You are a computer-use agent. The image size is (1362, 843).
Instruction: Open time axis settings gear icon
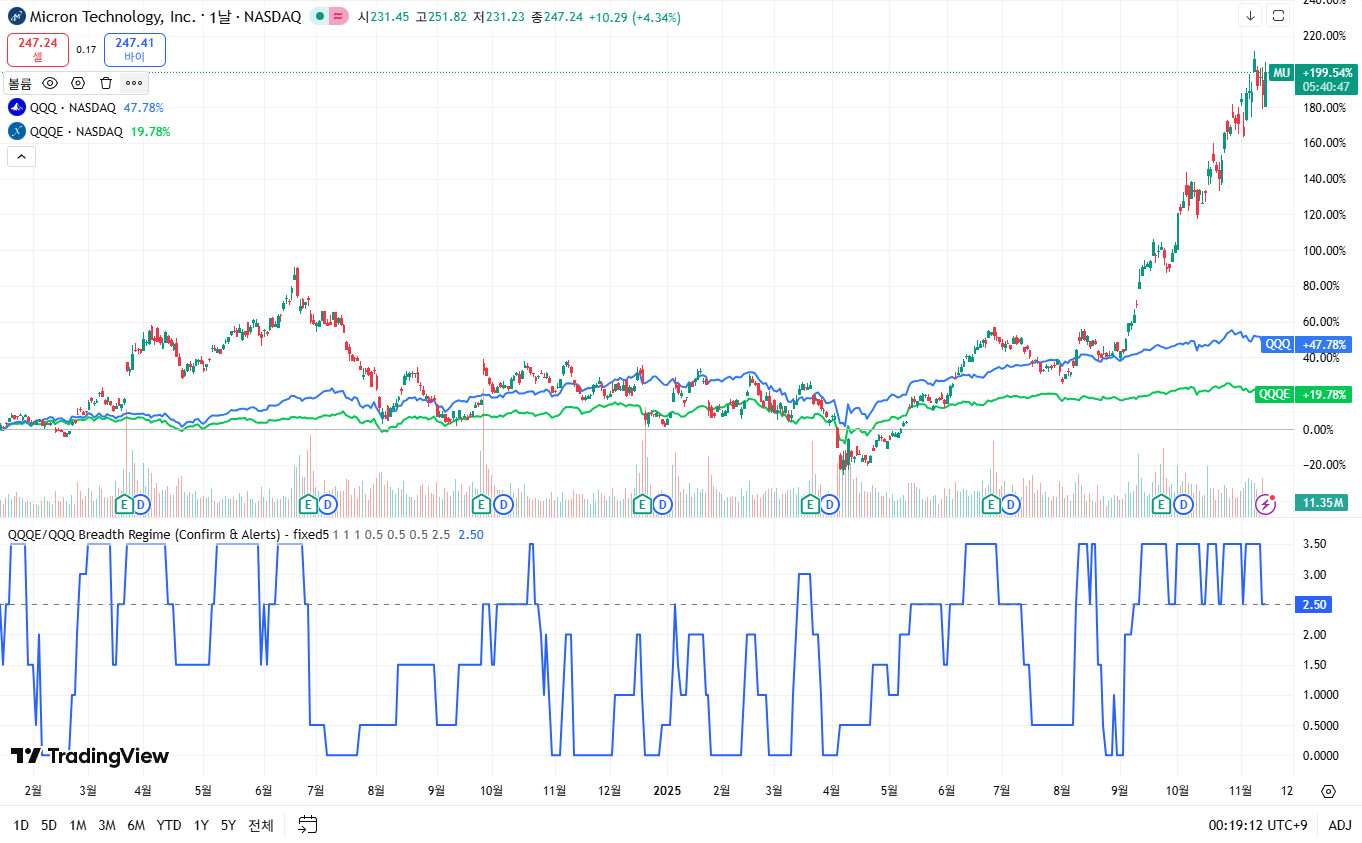coord(1328,791)
